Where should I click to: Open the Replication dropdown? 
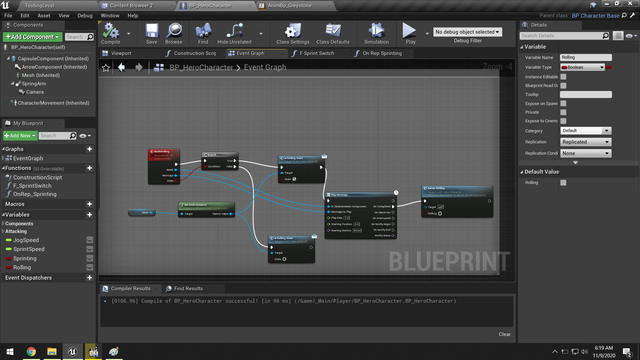586,142
